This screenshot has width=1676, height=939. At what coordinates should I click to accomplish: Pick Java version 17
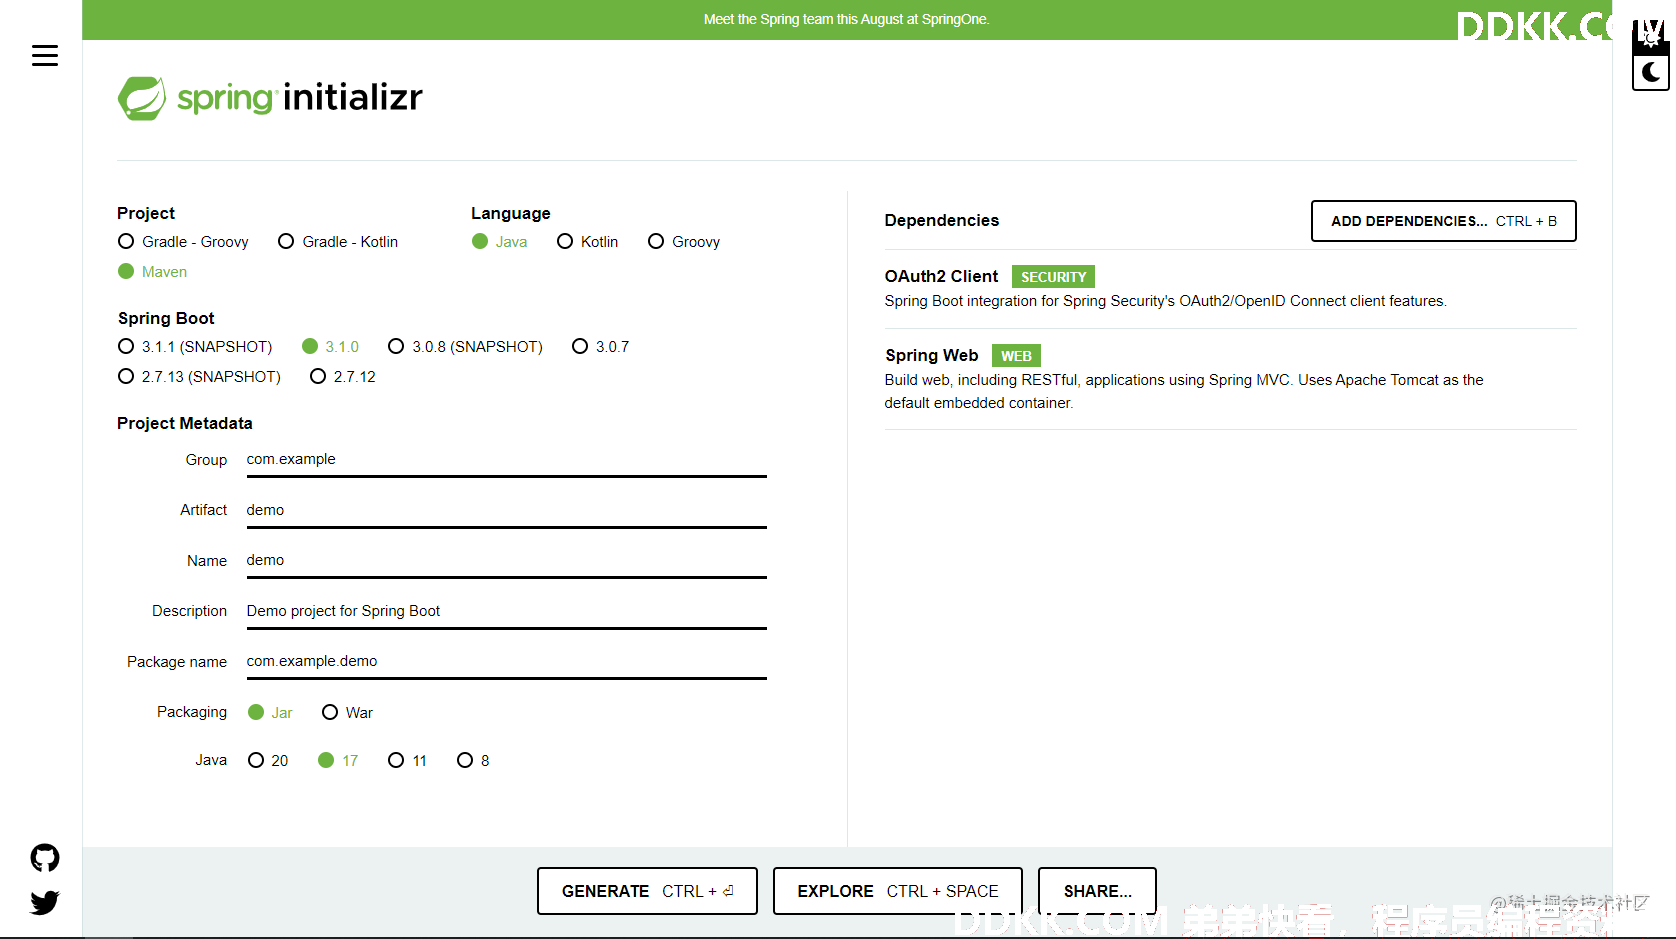(x=338, y=761)
